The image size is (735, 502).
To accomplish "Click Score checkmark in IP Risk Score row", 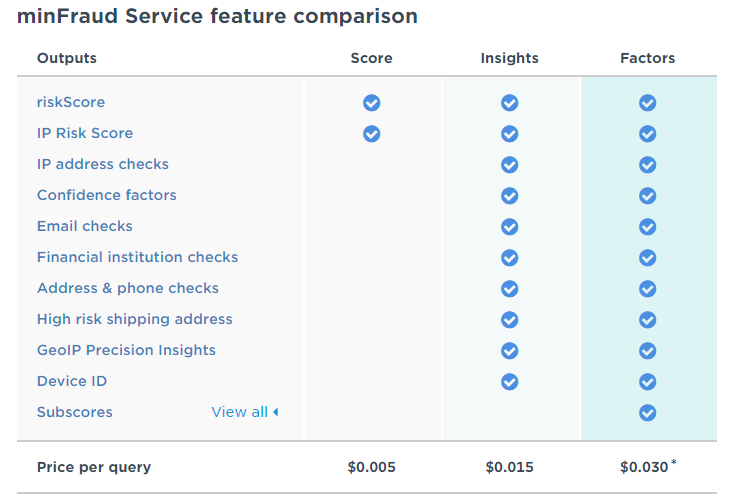I will coord(371,134).
